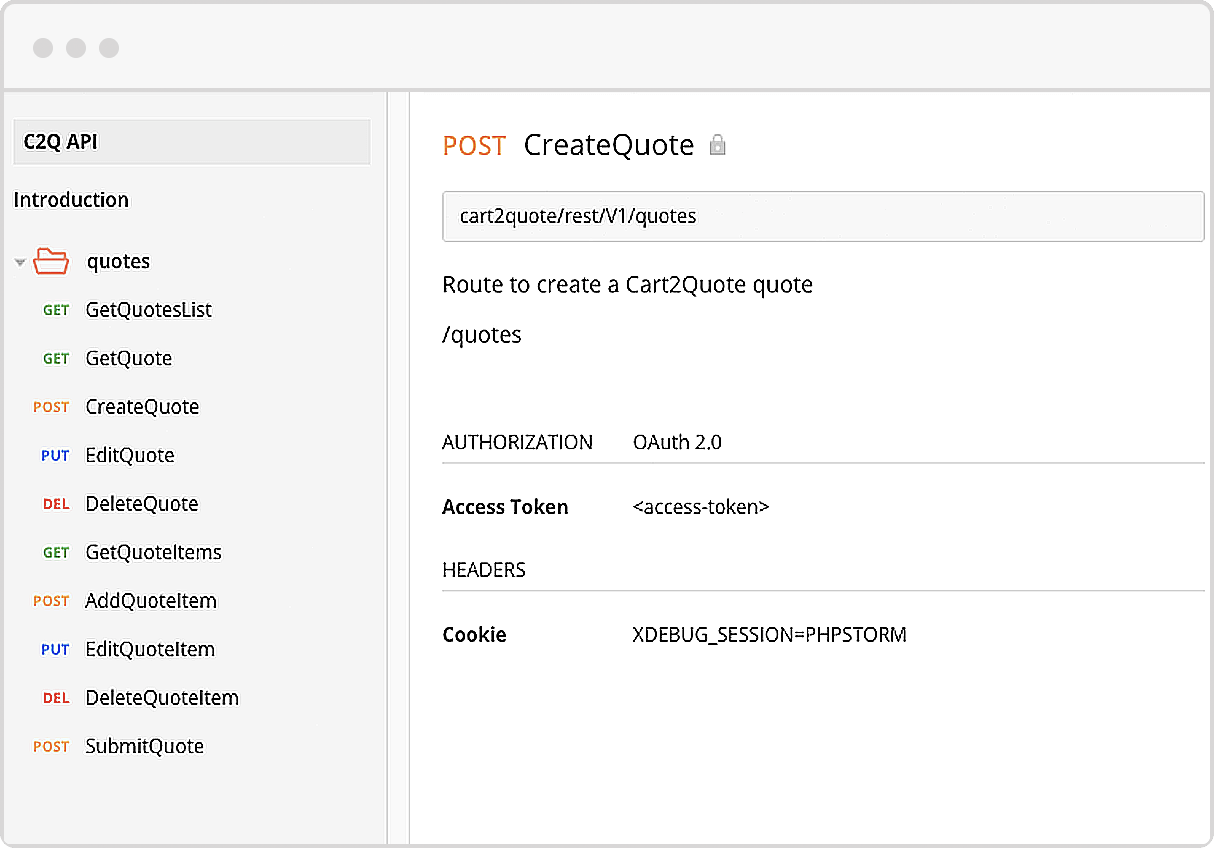Click the second gray window control dot
1214x848 pixels.
point(75,48)
